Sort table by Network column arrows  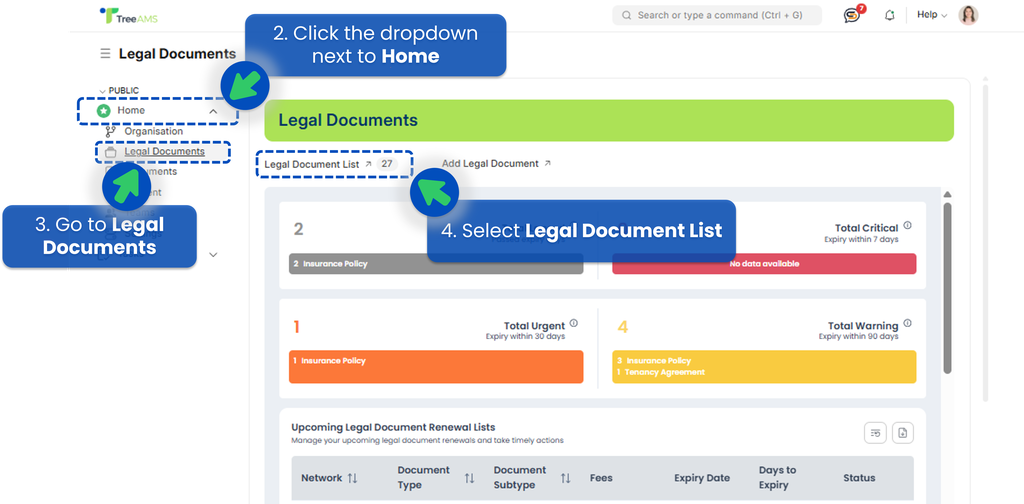pos(352,478)
